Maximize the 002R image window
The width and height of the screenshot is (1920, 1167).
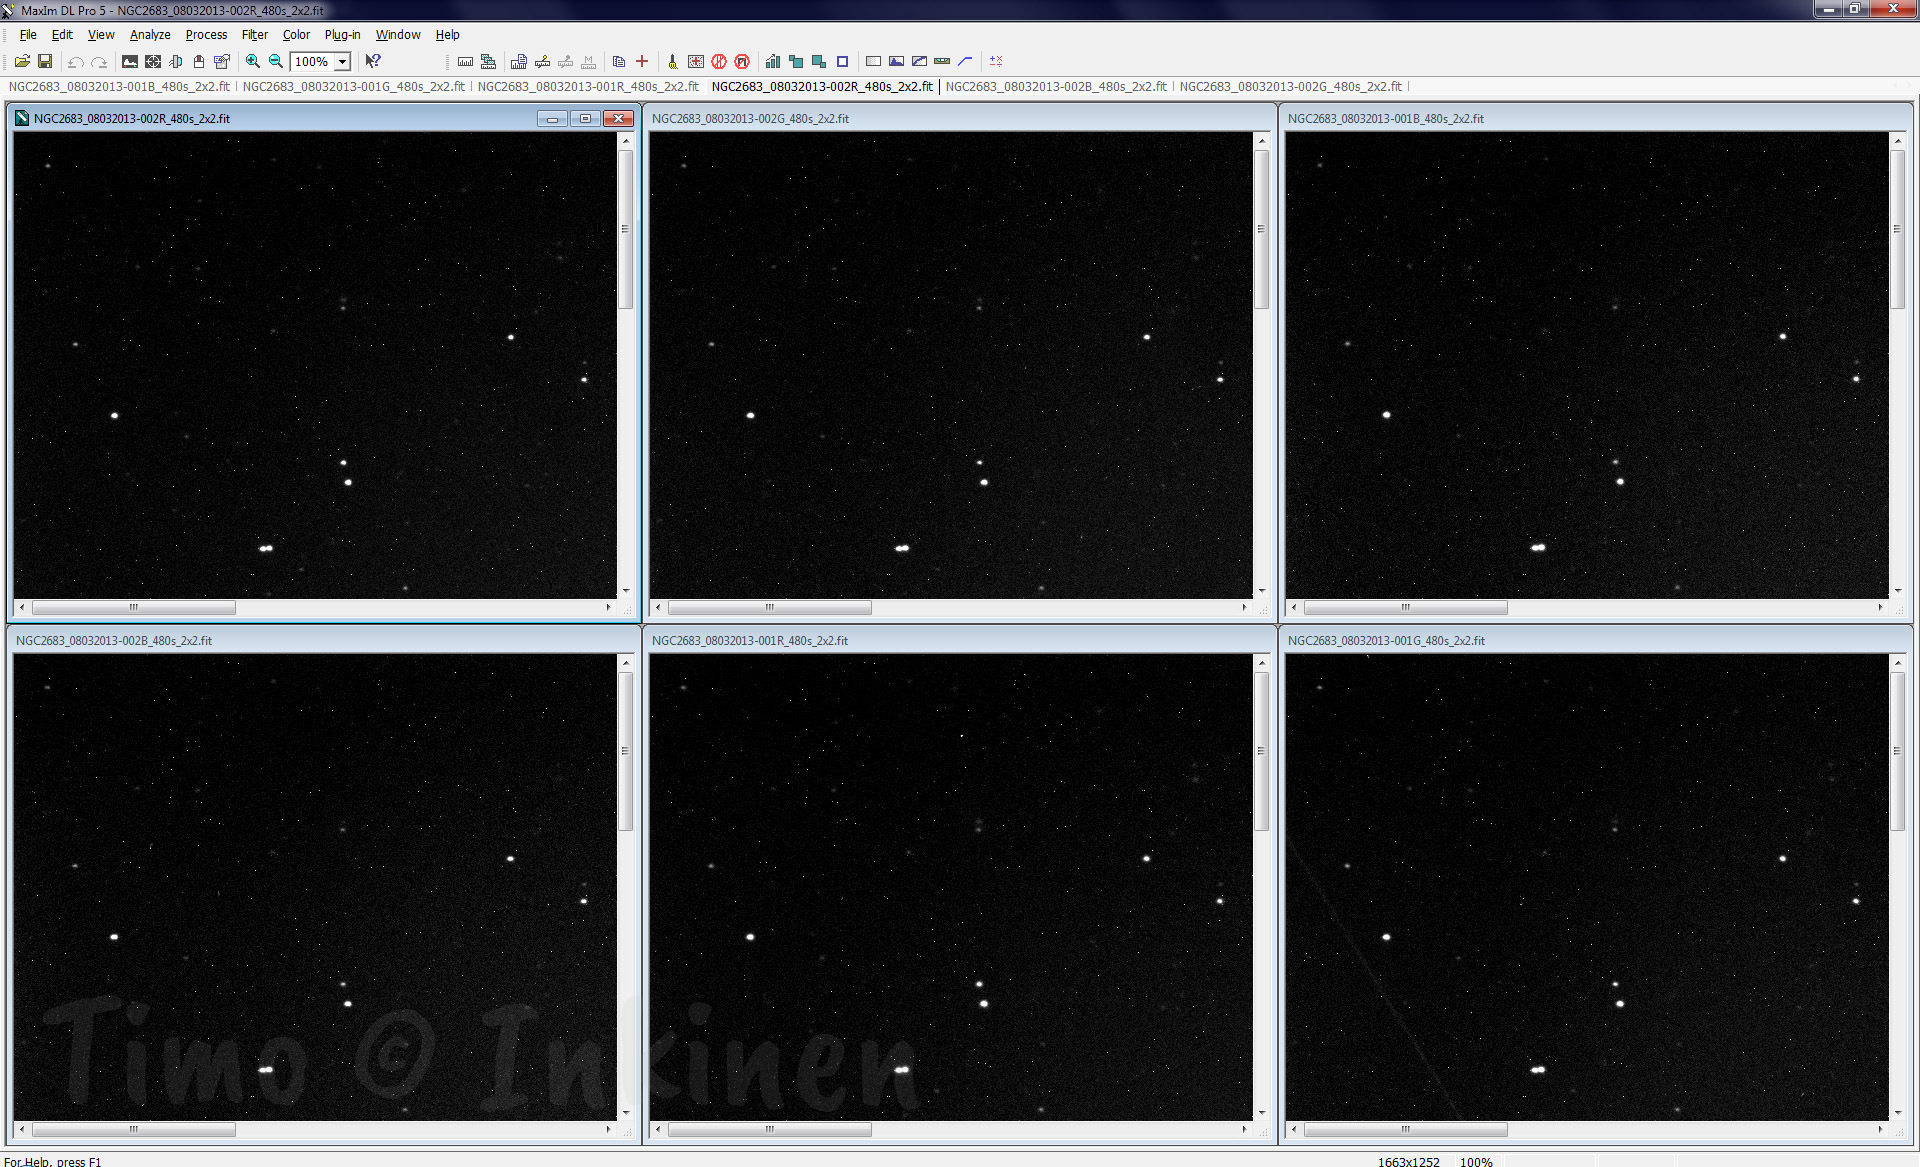pyautogui.click(x=585, y=119)
